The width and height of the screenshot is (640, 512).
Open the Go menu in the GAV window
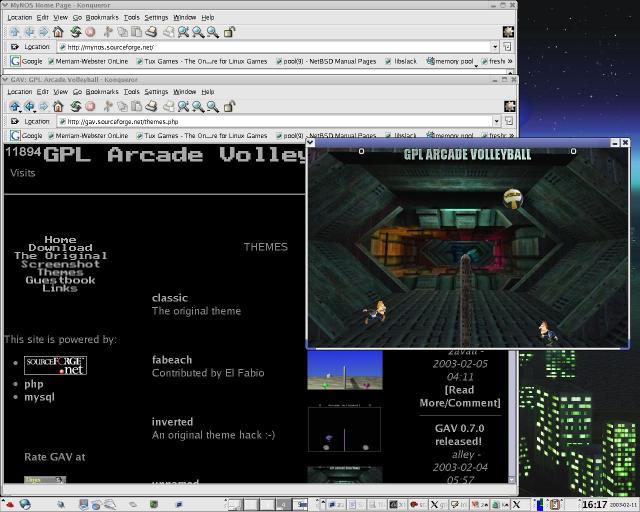point(77,92)
